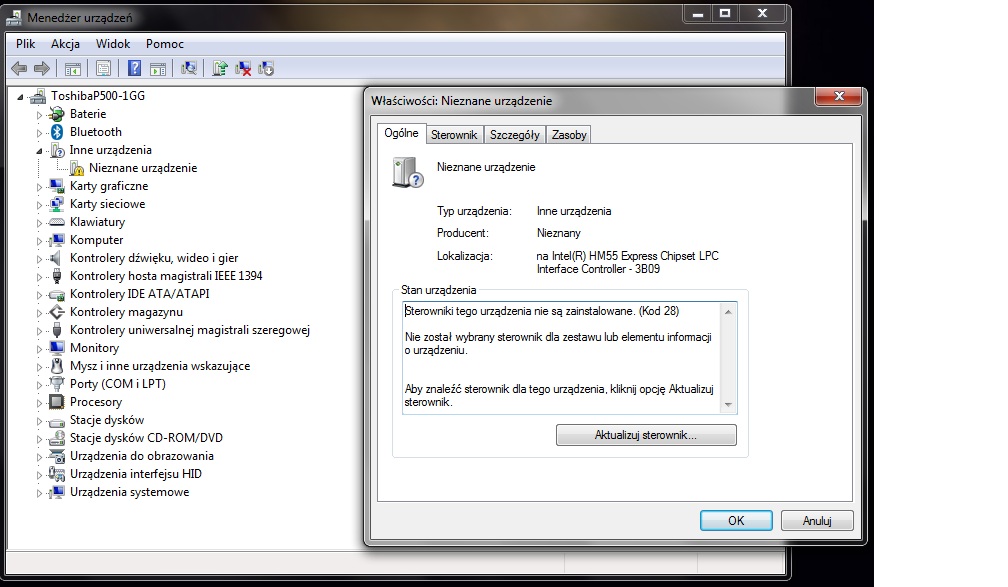Expand the Baterie tree node

tap(40, 114)
